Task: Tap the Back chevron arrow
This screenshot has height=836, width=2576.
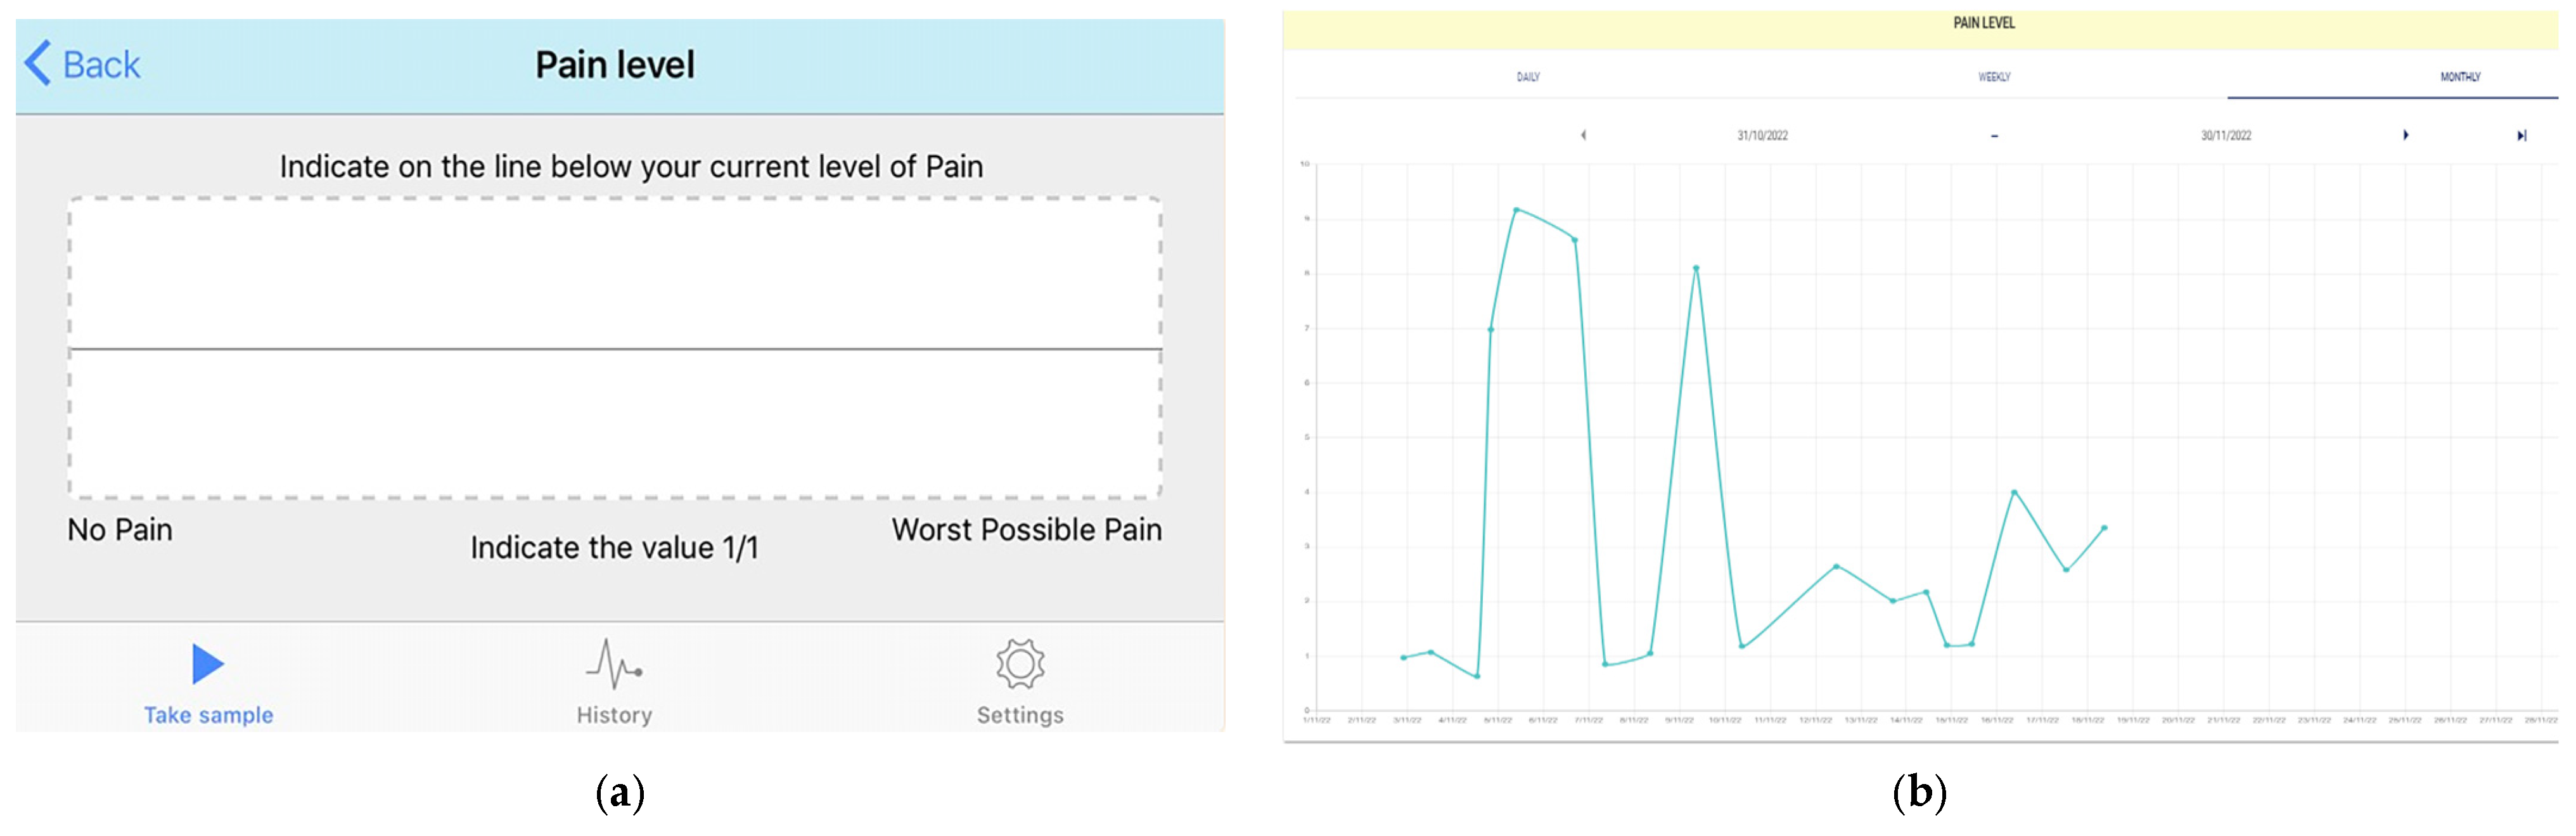Action: click(x=38, y=64)
